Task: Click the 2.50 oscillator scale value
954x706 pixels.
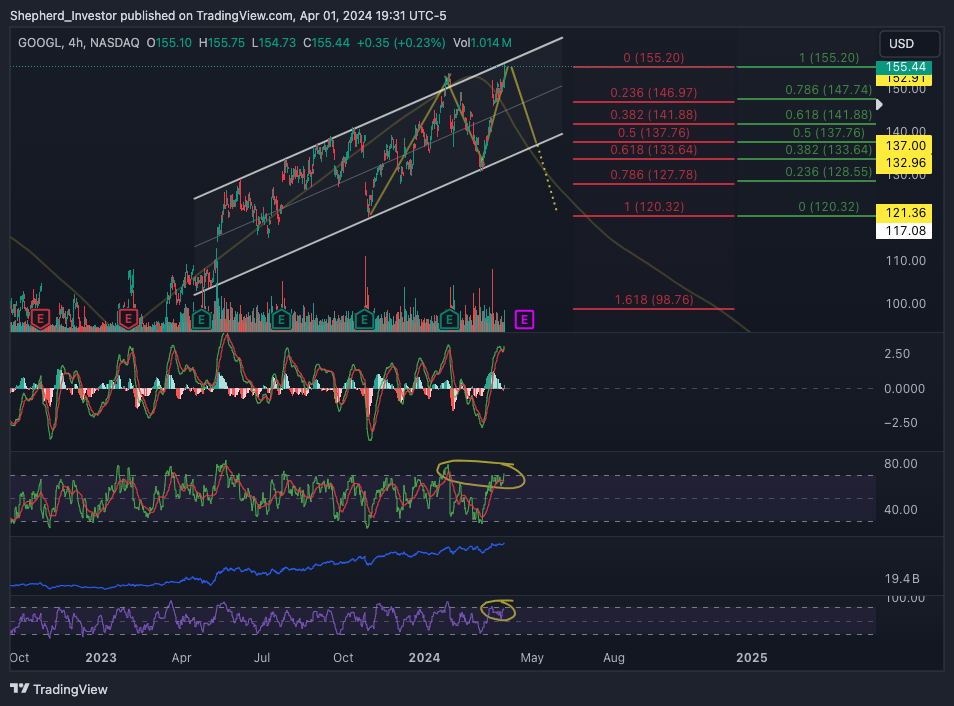Action: click(x=897, y=354)
